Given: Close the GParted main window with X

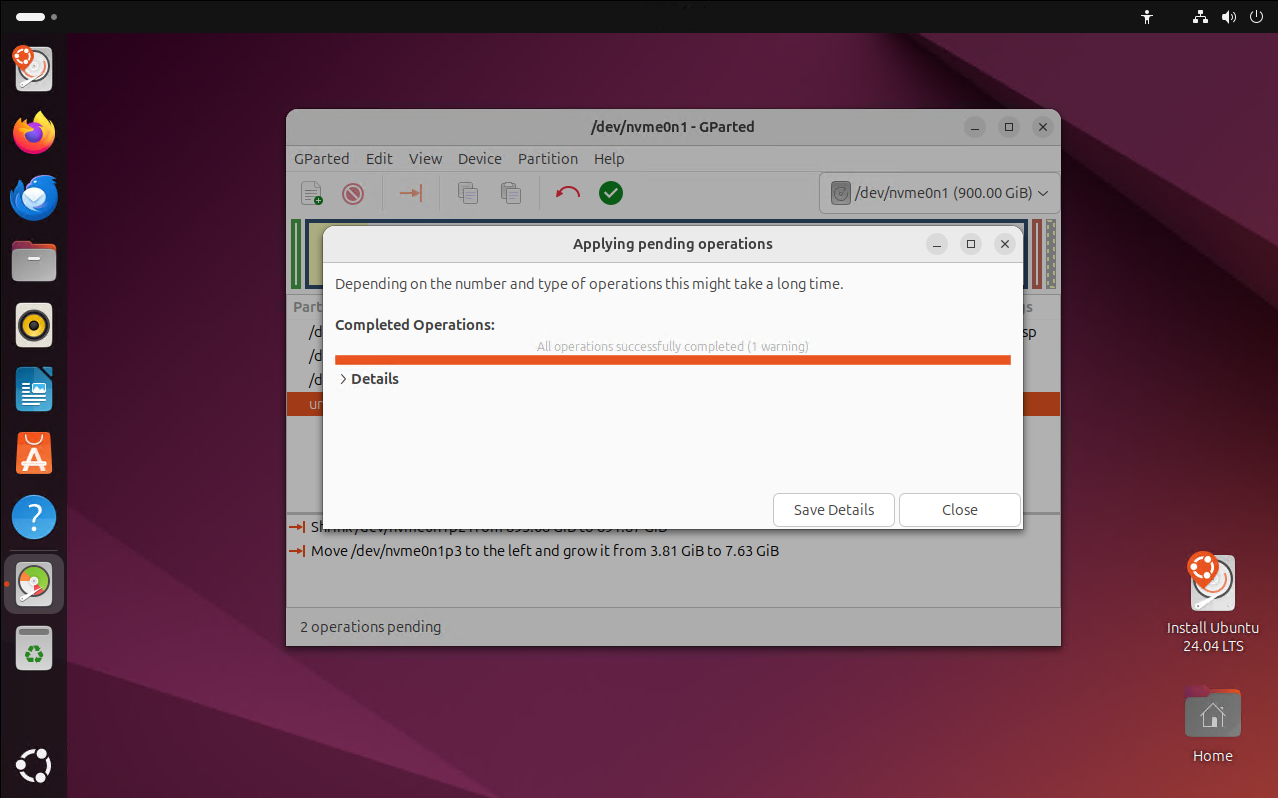Looking at the screenshot, I should (1043, 127).
